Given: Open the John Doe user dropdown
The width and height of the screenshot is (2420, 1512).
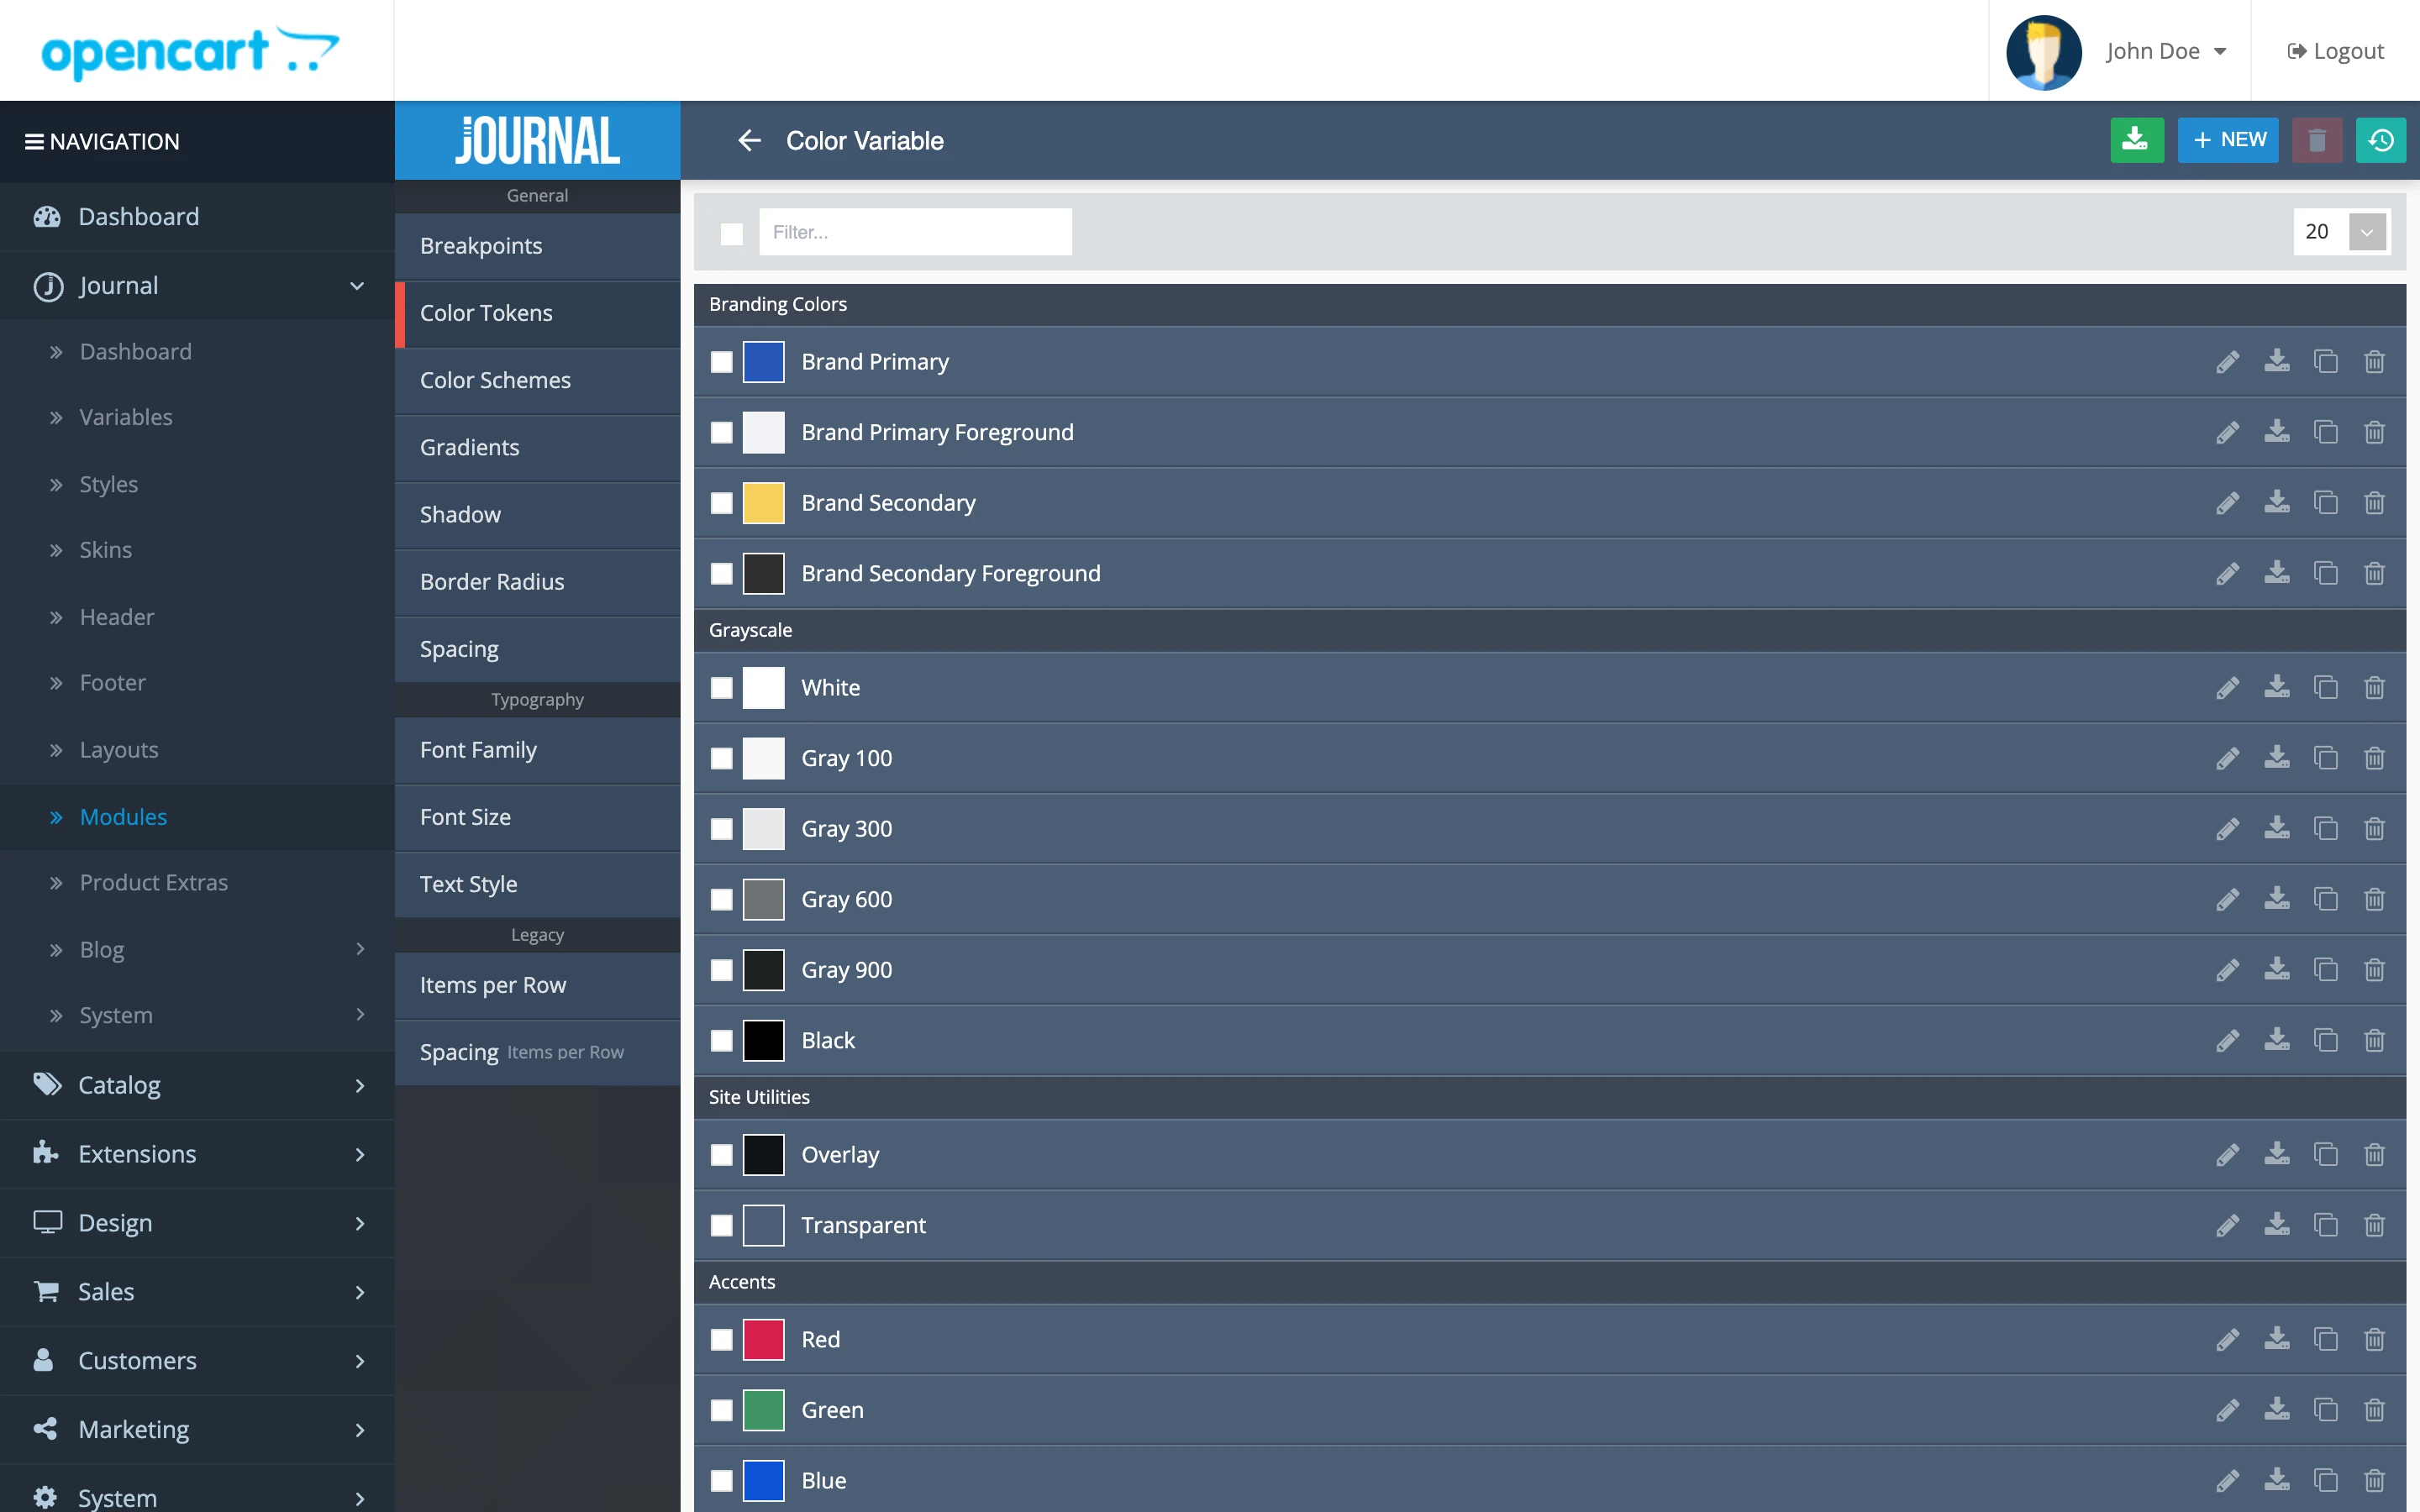Looking at the screenshot, I should pyautogui.click(x=2166, y=51).
